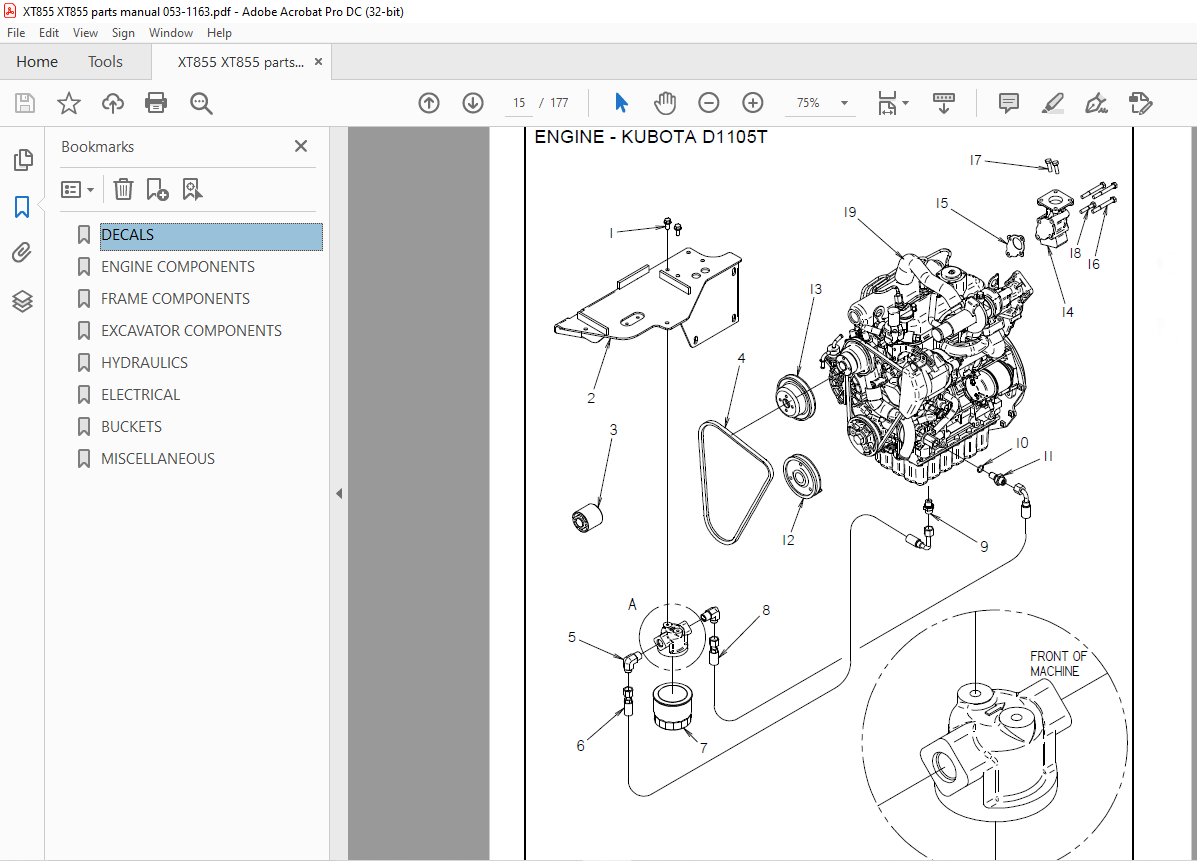This screenshot has height=861, width=1197.
Task: Open the BUCKETS bookmark
Action: tap(131, 427)
